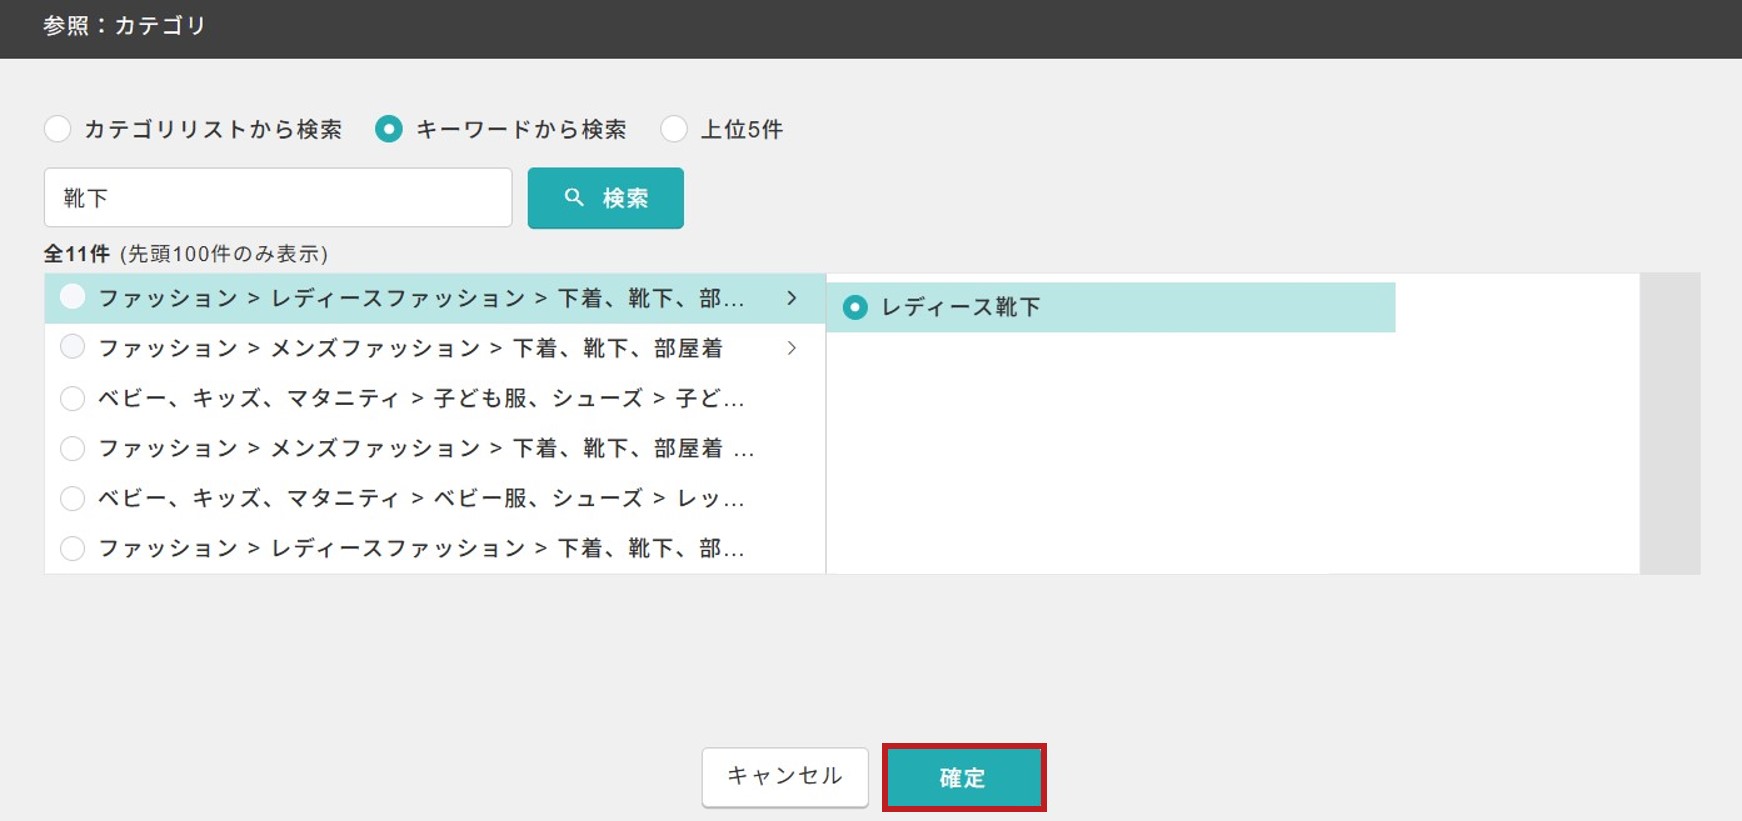Click the 参照：カテゴリ dialog title
Viewport: 1742px width, 821px height.
point(125,26)
